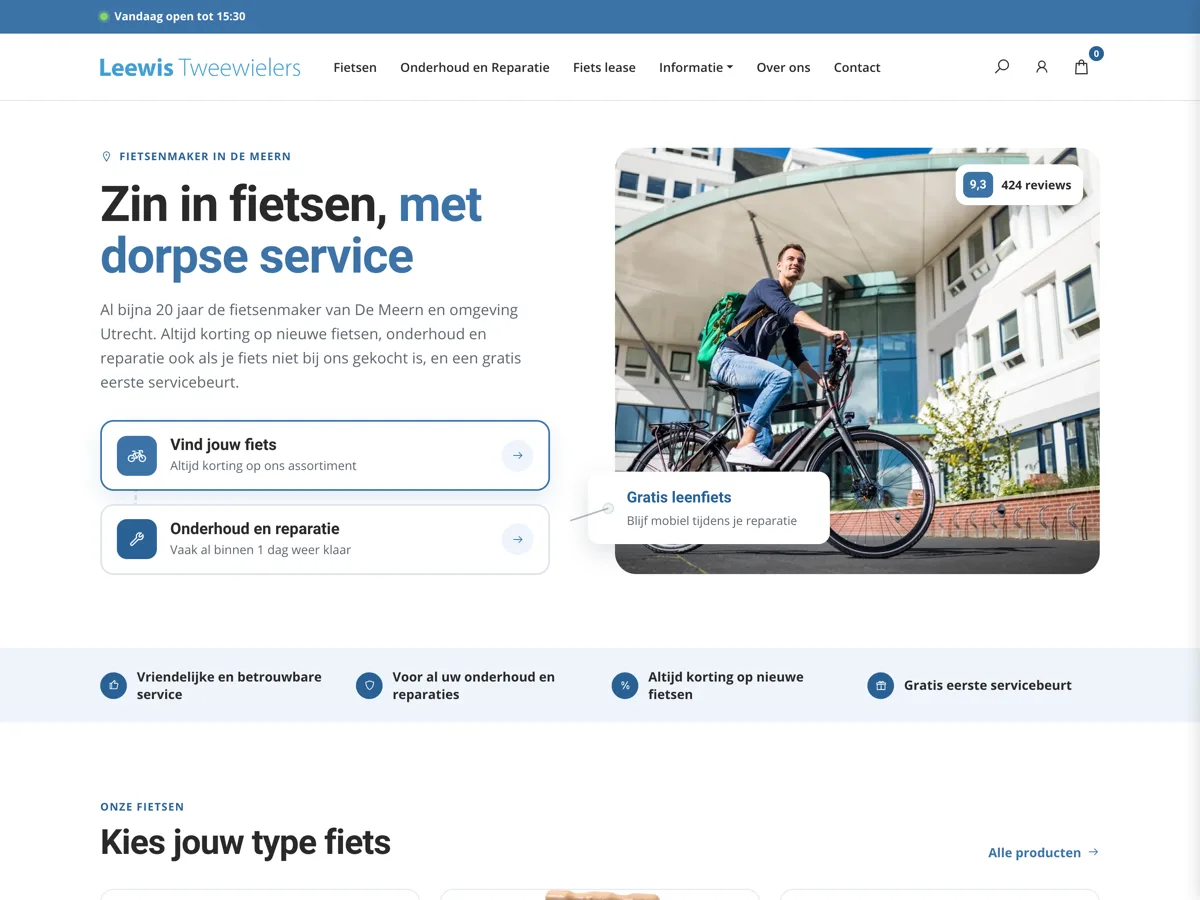Click the Onze fietsen section label
Viewport: 1200px width, 900px height.
point(142,806)
